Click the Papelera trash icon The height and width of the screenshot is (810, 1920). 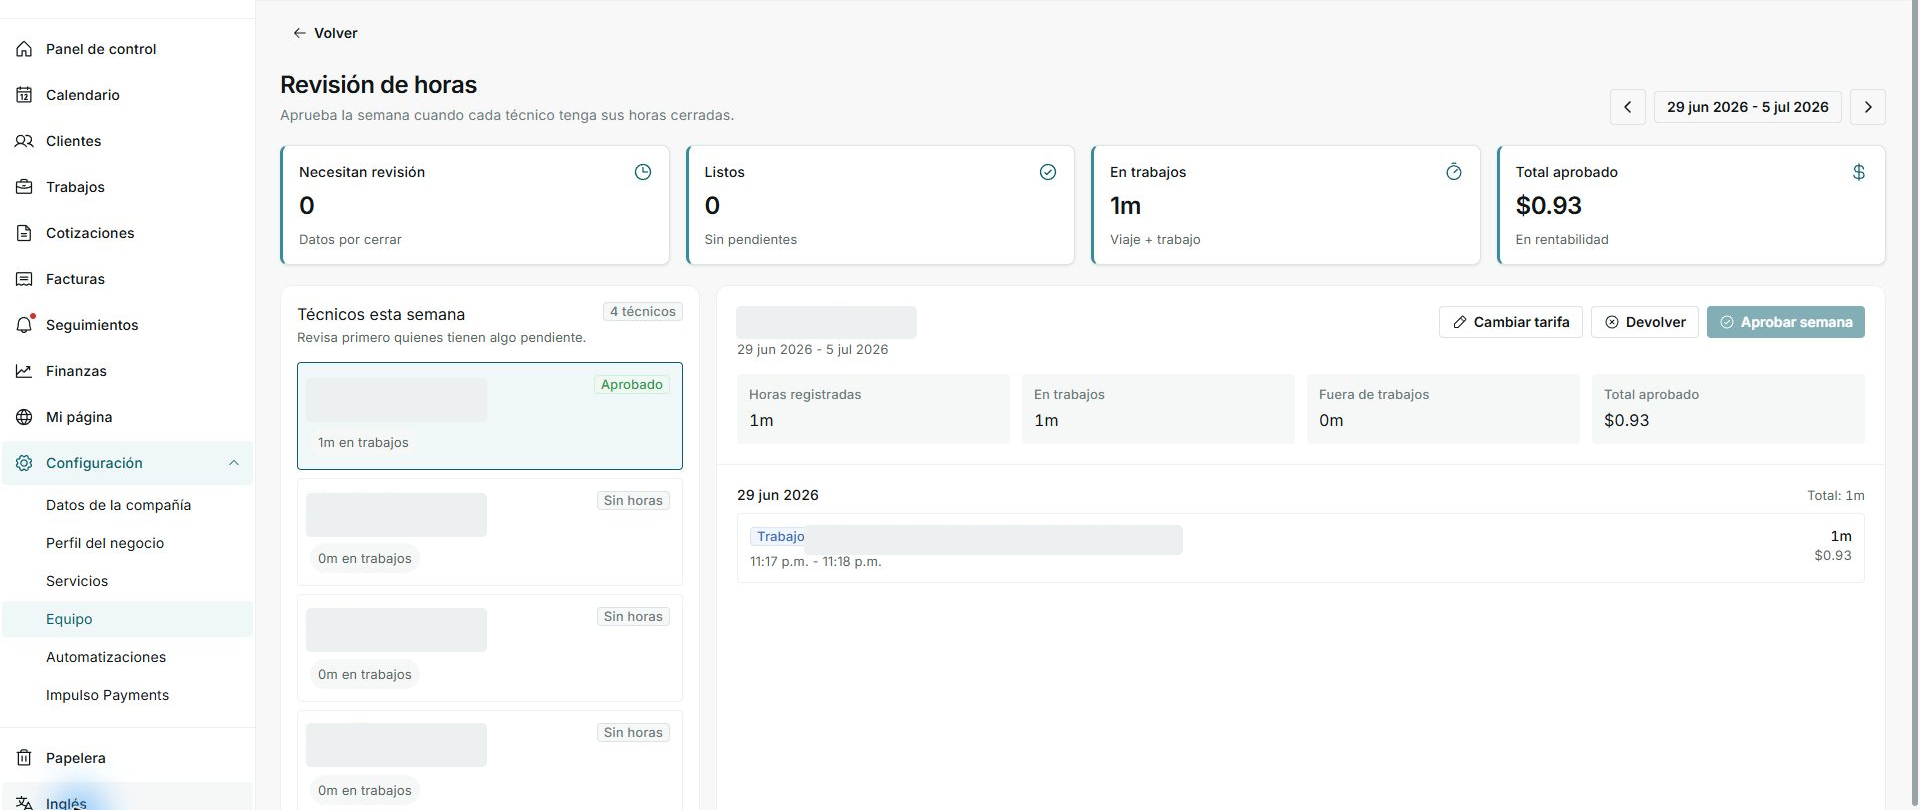coord(24,758)
